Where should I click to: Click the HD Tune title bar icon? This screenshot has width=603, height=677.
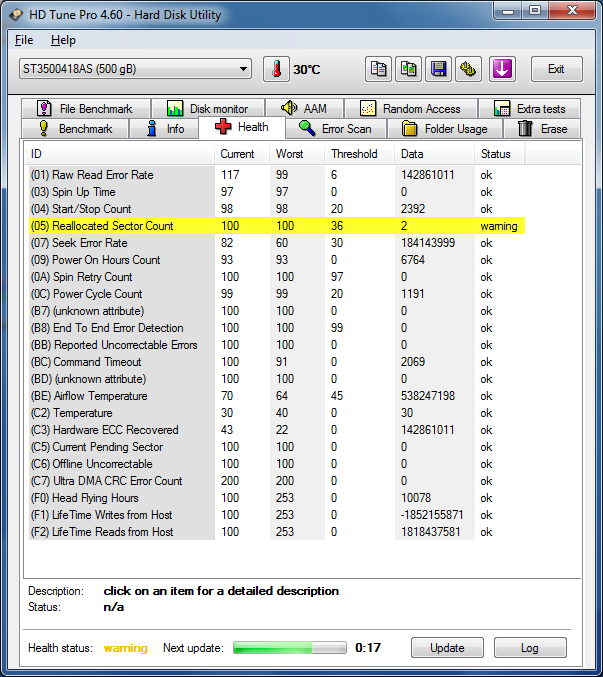16,15
